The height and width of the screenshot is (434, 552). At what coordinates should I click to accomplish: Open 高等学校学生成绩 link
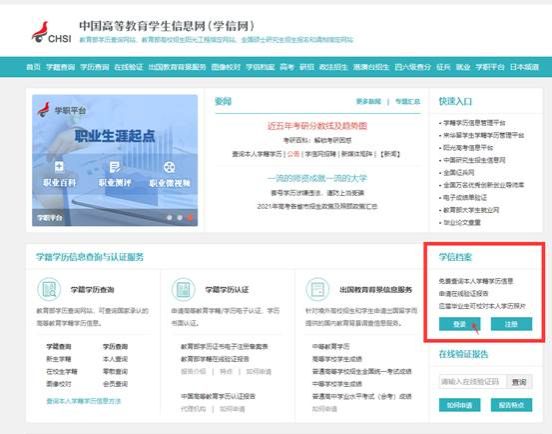coord(337,359)
